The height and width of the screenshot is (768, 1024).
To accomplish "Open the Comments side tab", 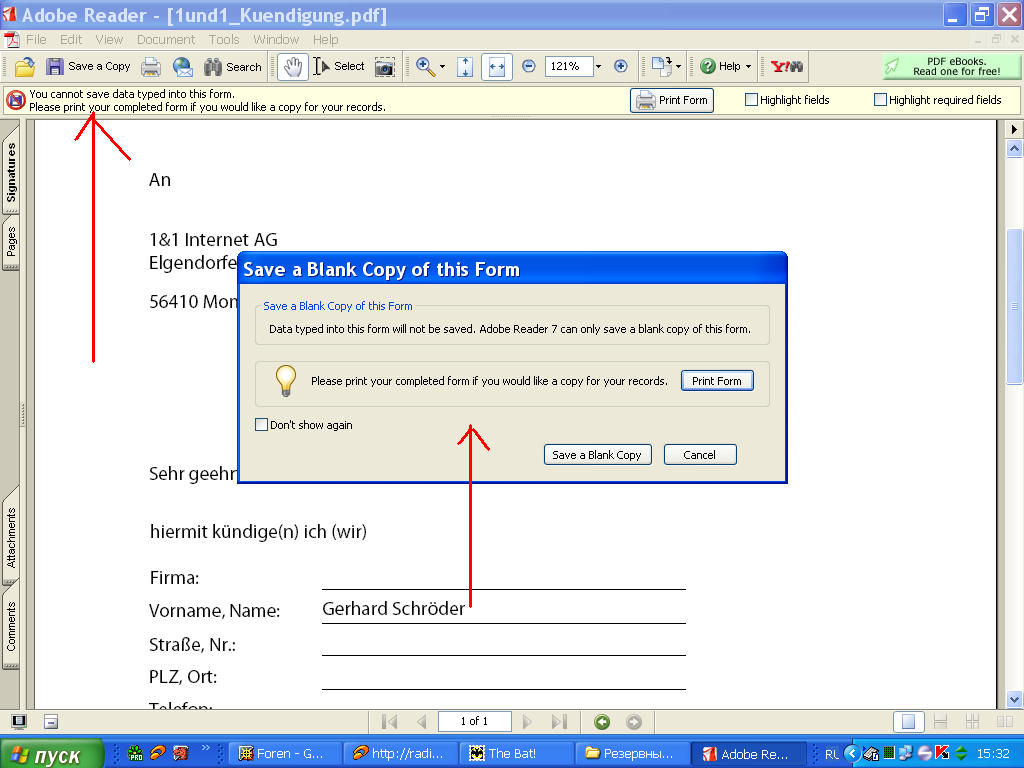I will (x=11, y=627).
